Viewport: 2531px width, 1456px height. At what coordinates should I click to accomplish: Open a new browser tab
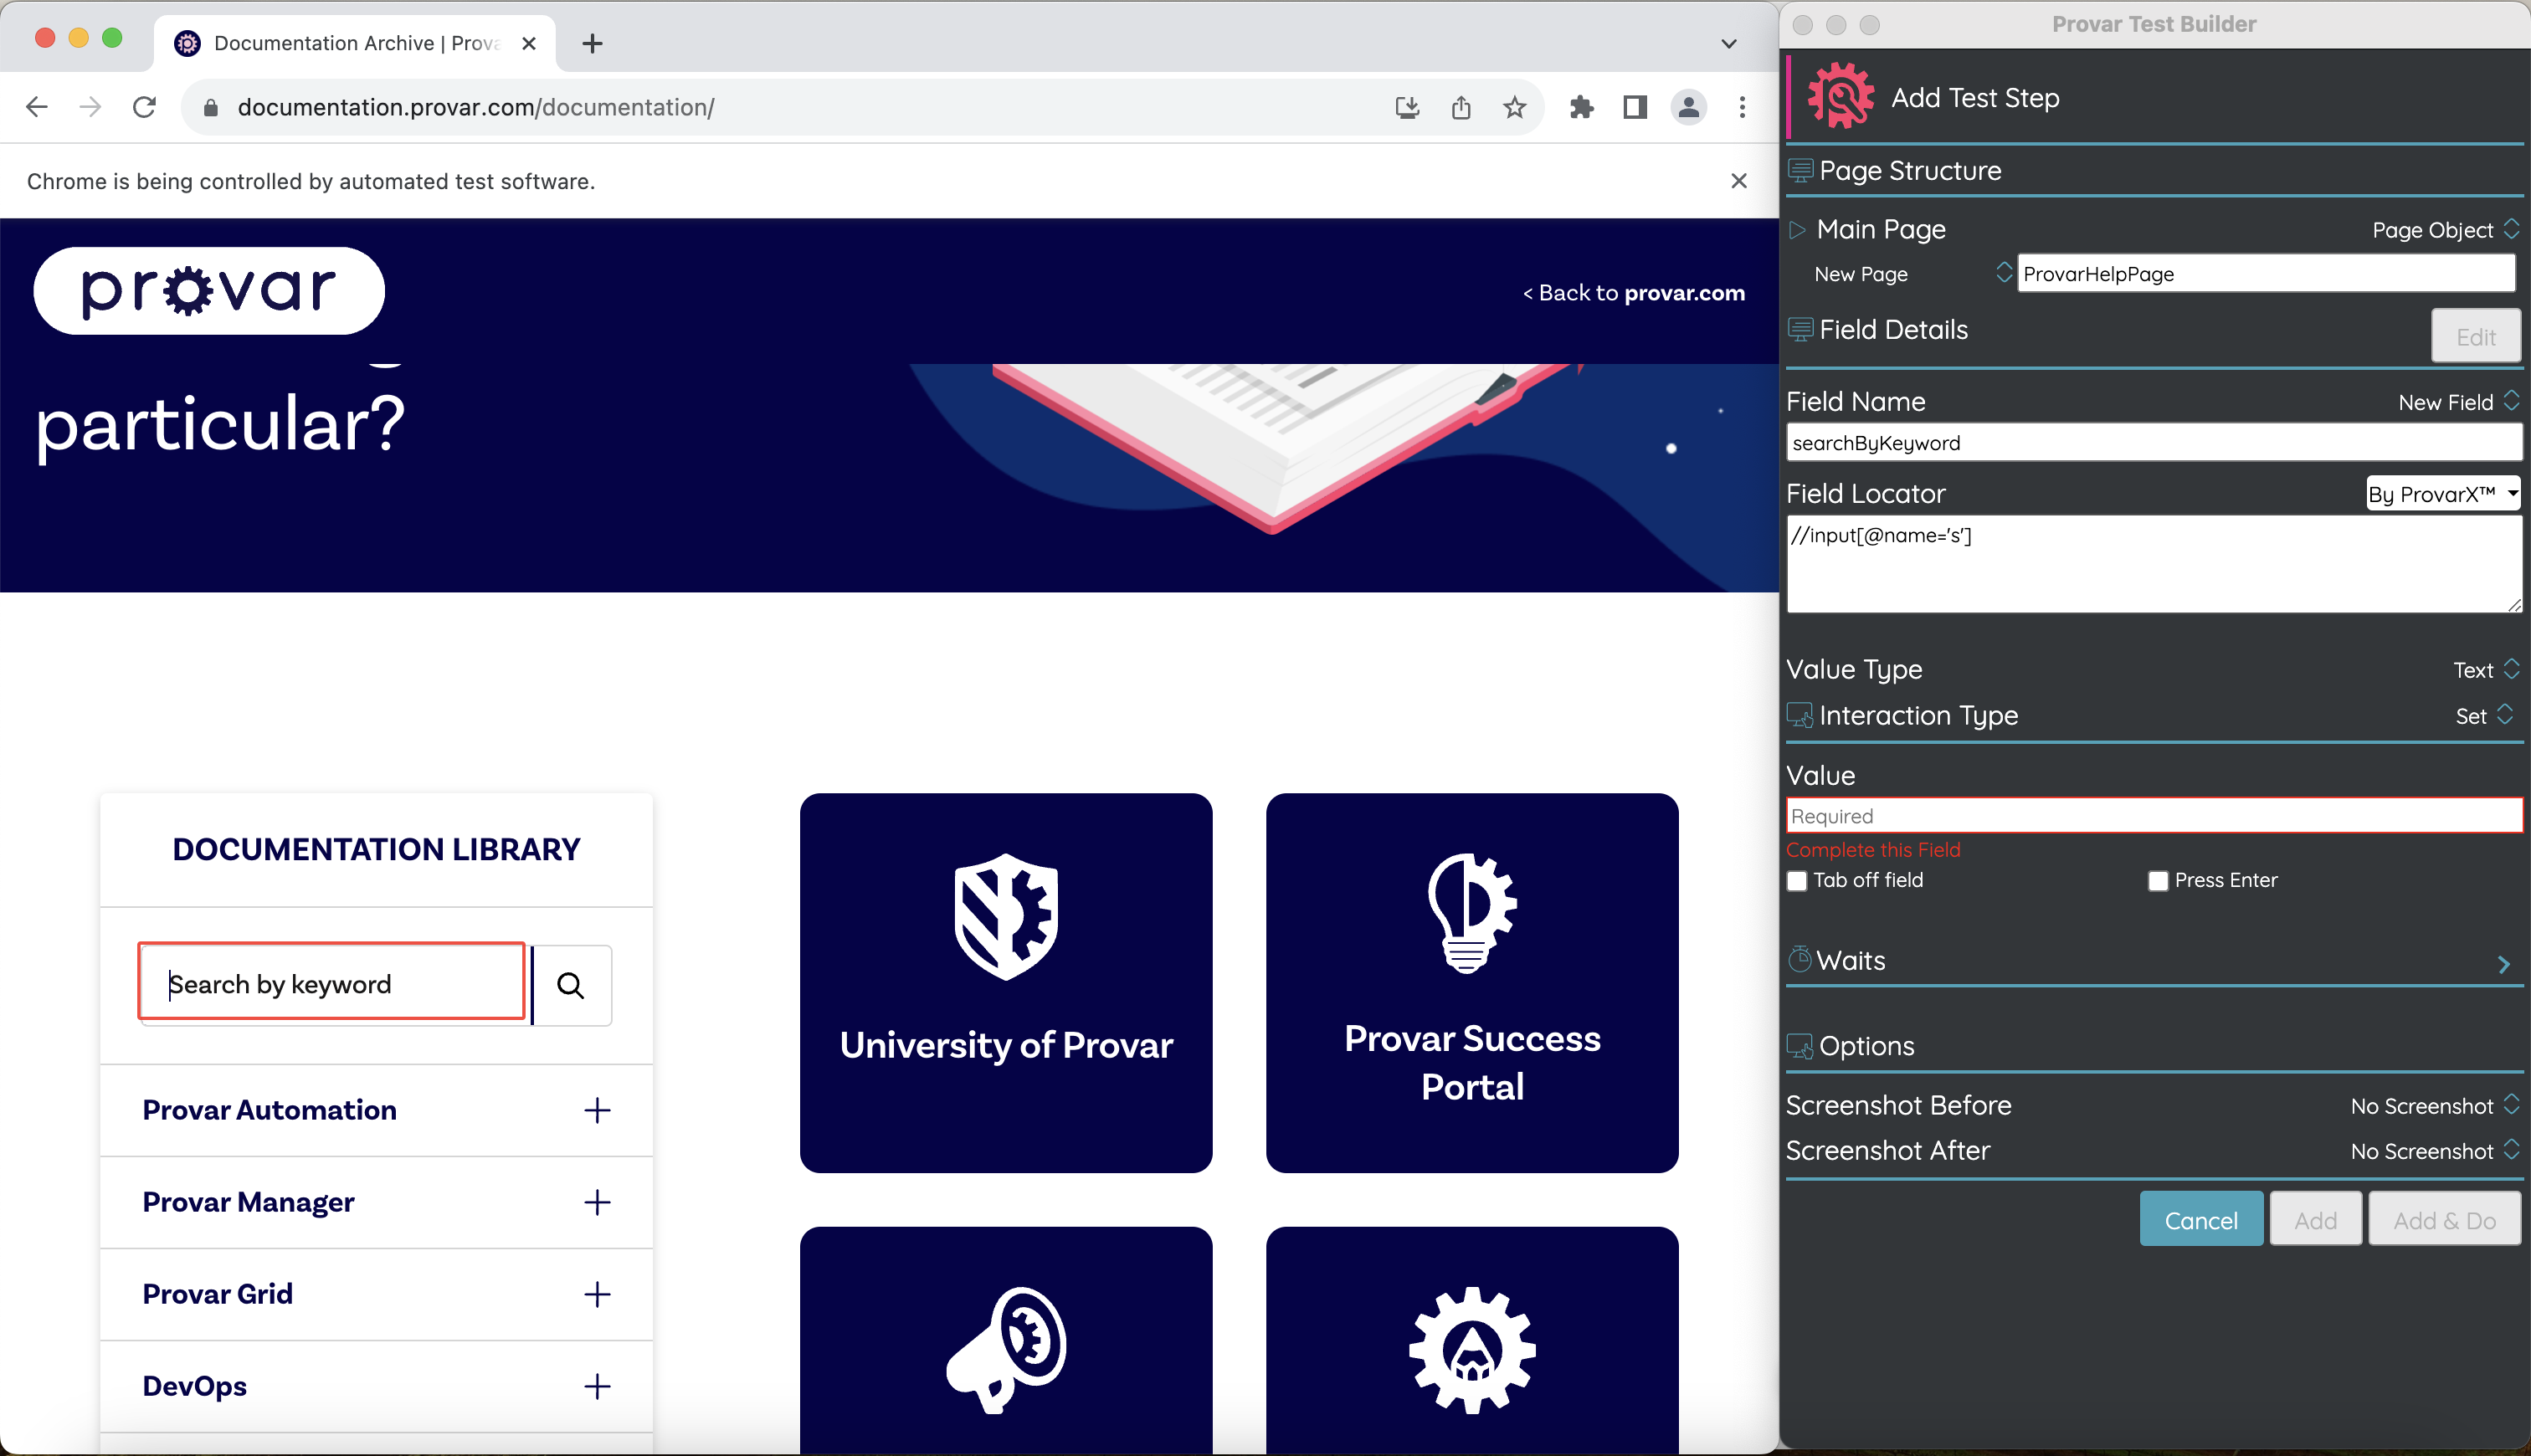[x=592, y=43]
